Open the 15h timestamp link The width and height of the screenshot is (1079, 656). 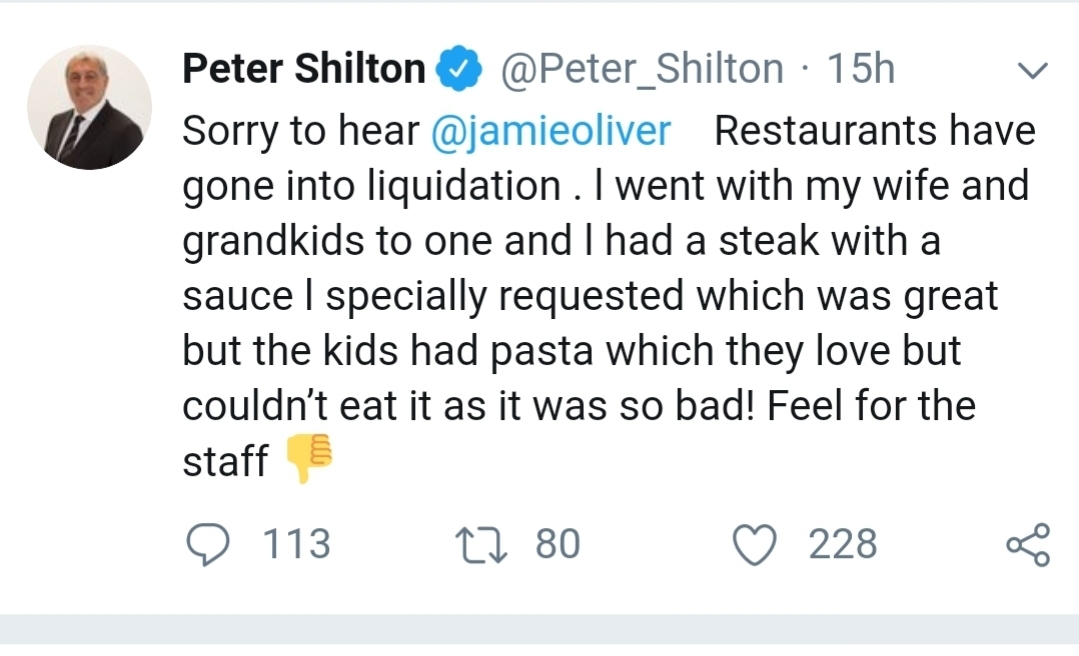click(x=860, y=69)
